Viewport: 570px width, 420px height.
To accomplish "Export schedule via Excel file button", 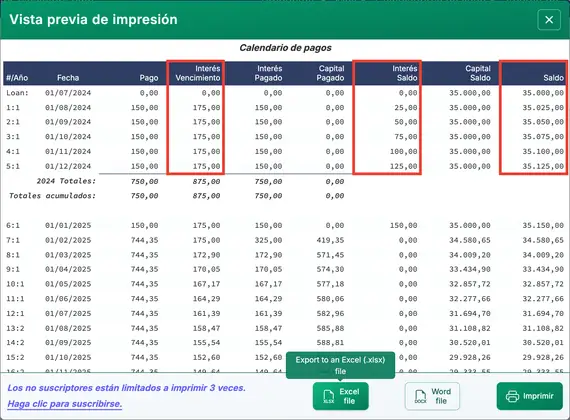I will pos(341,396).
